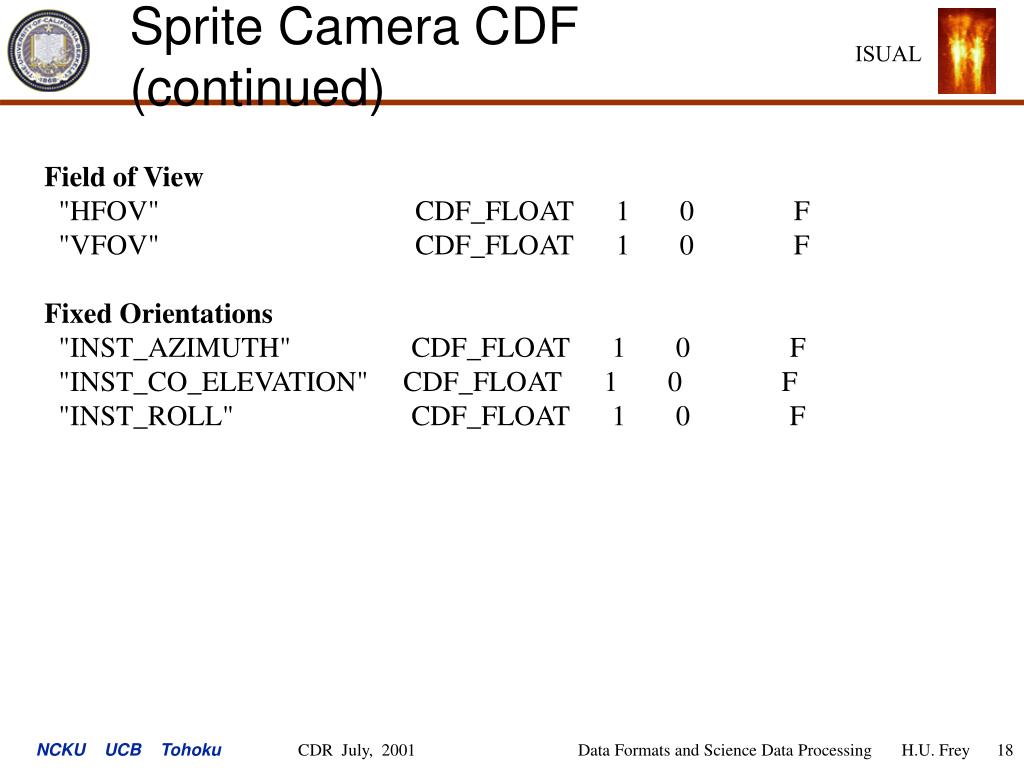Image resolution: width=1024 pixels, height=768 pixels.
Task: Click the ISUAL label in the header
Action: pyautogui.click(x=888, y=54)
